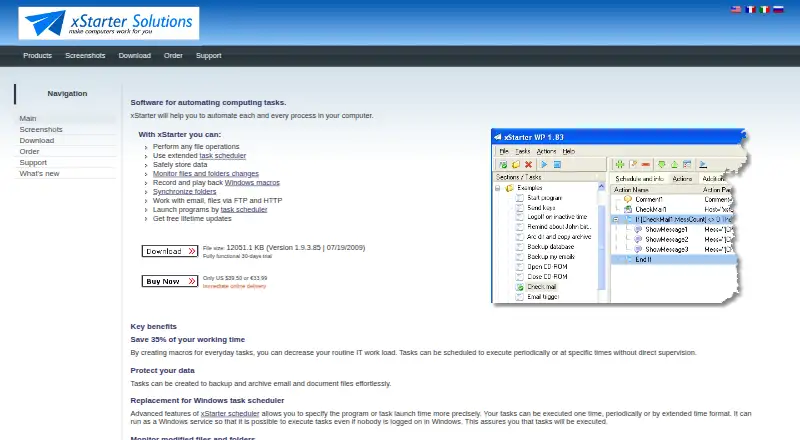
Task: Switch language using the US flag
Action: point(736,9)
